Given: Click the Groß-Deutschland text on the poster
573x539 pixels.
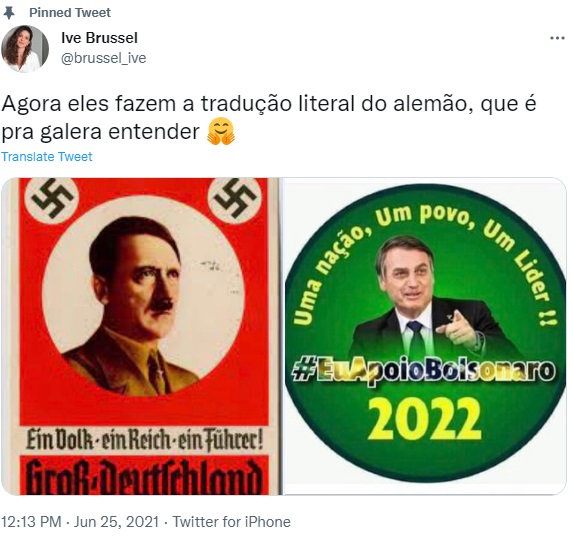Looking at the screenshot, I should (x=144, y=477).
